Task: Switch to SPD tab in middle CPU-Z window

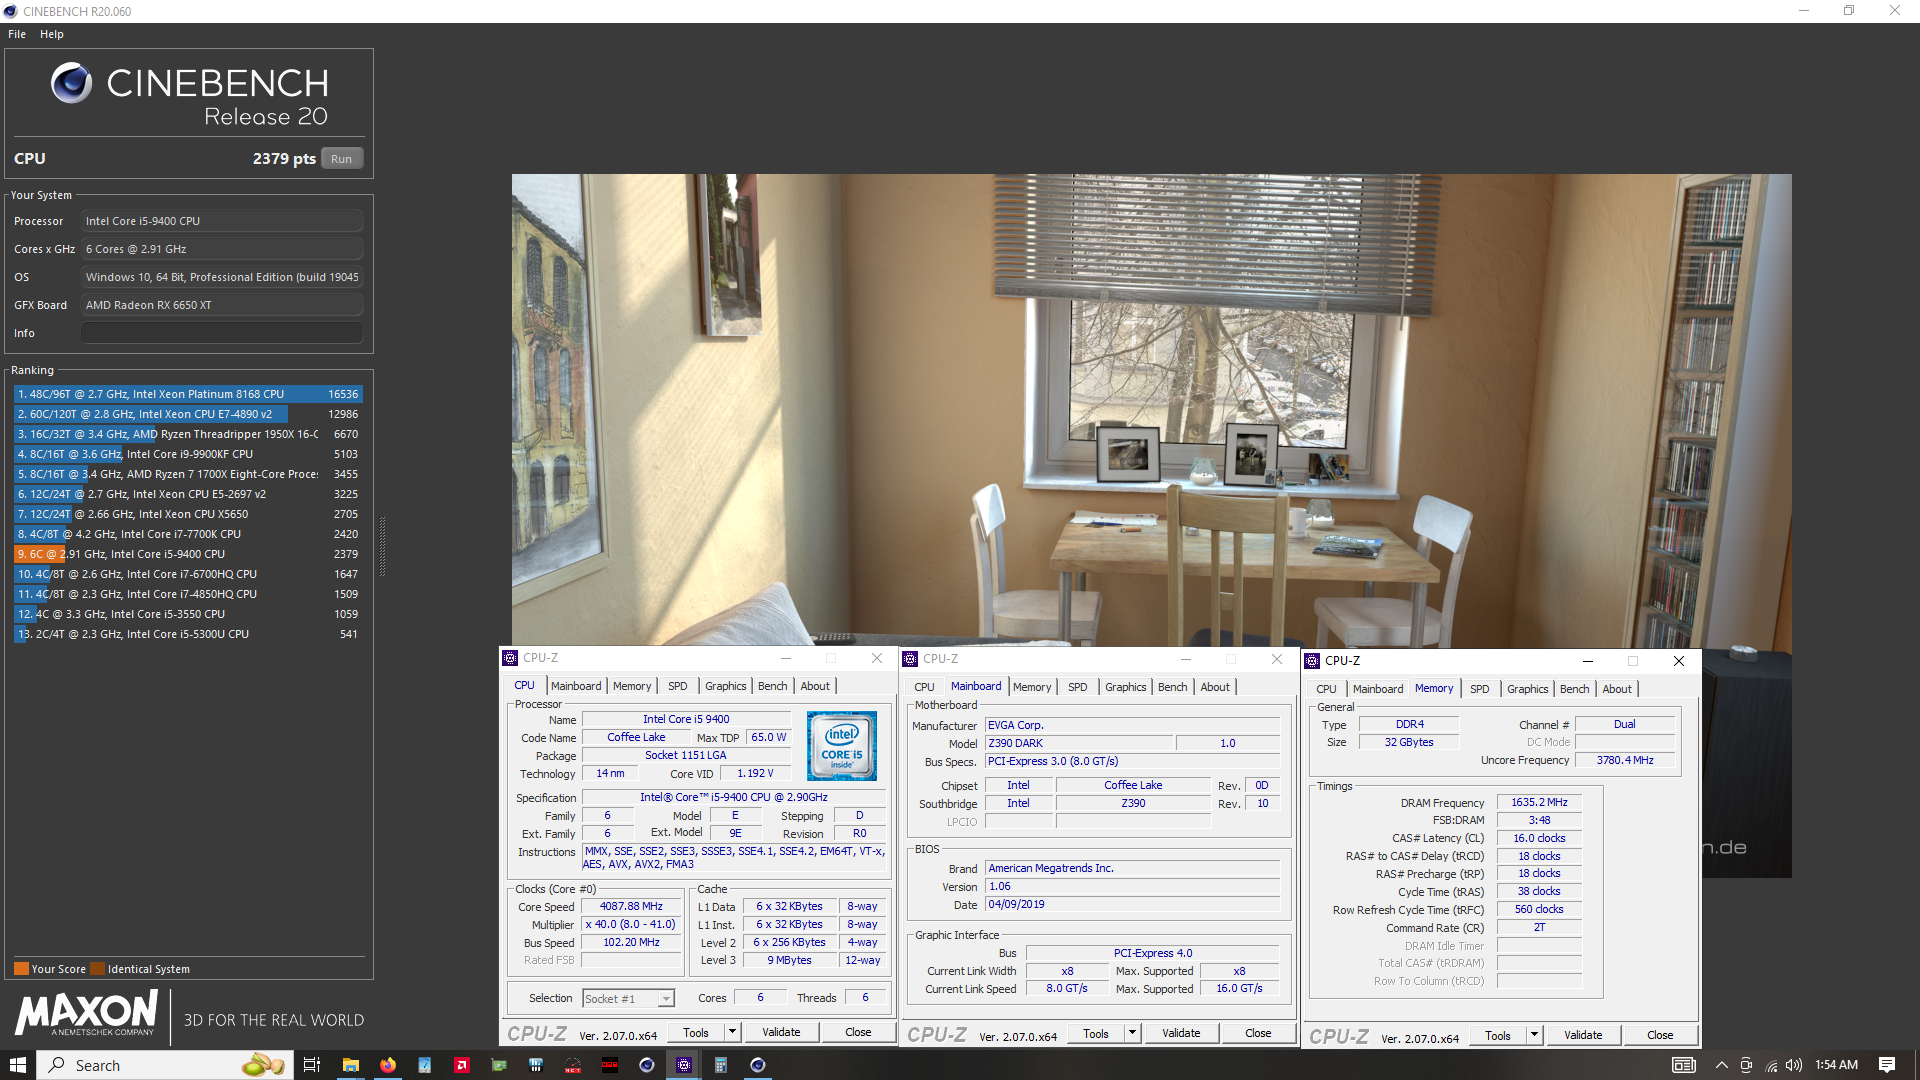Action: pos(1077,687)
